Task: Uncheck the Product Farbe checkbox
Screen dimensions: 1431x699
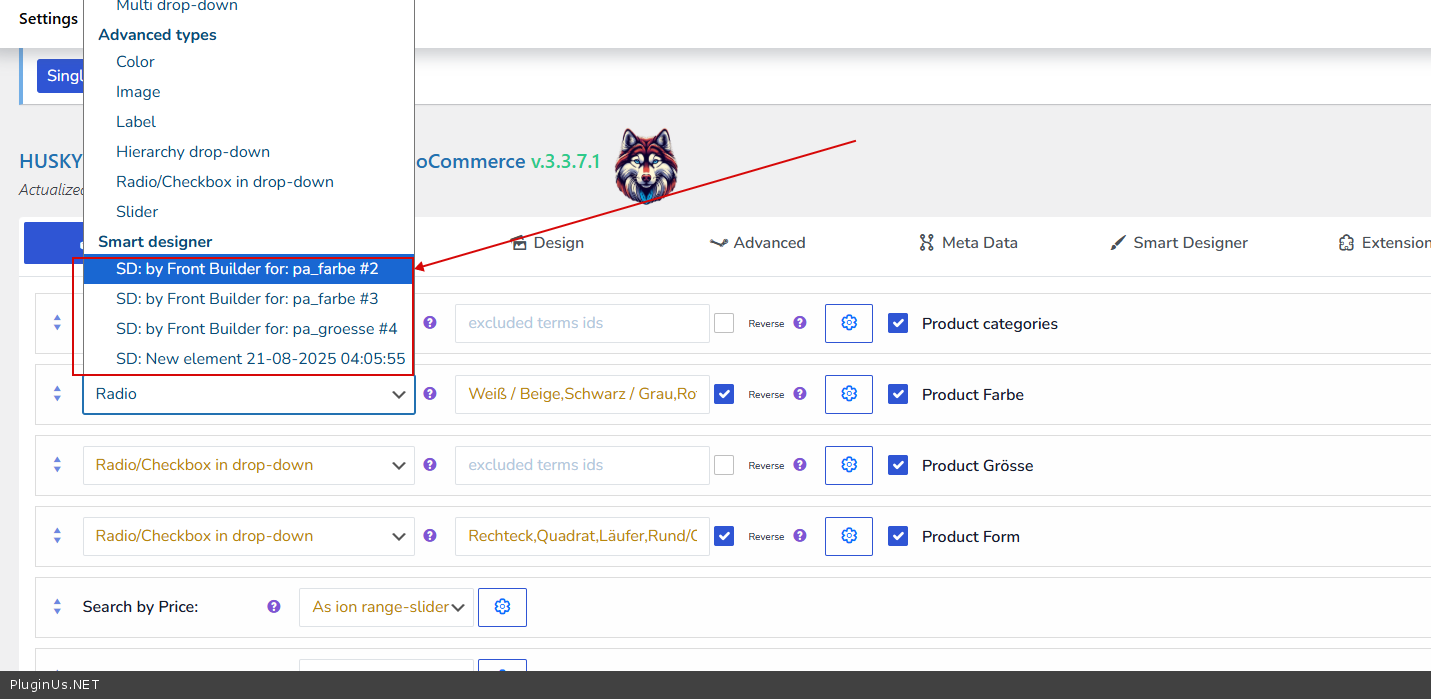Action: click(898, 394)
